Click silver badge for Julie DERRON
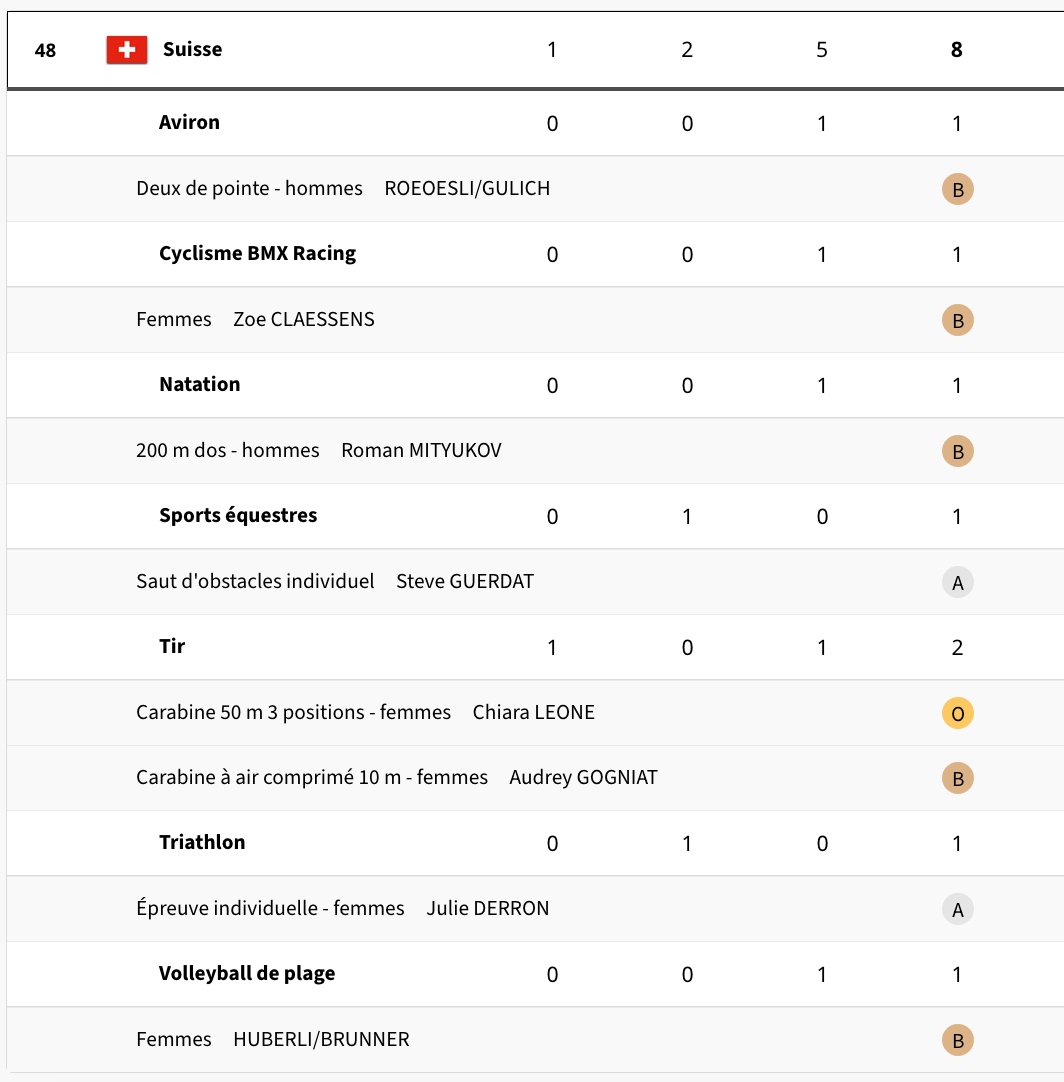The width and height of the screenshot is (1064, 1082). point(958,909)
